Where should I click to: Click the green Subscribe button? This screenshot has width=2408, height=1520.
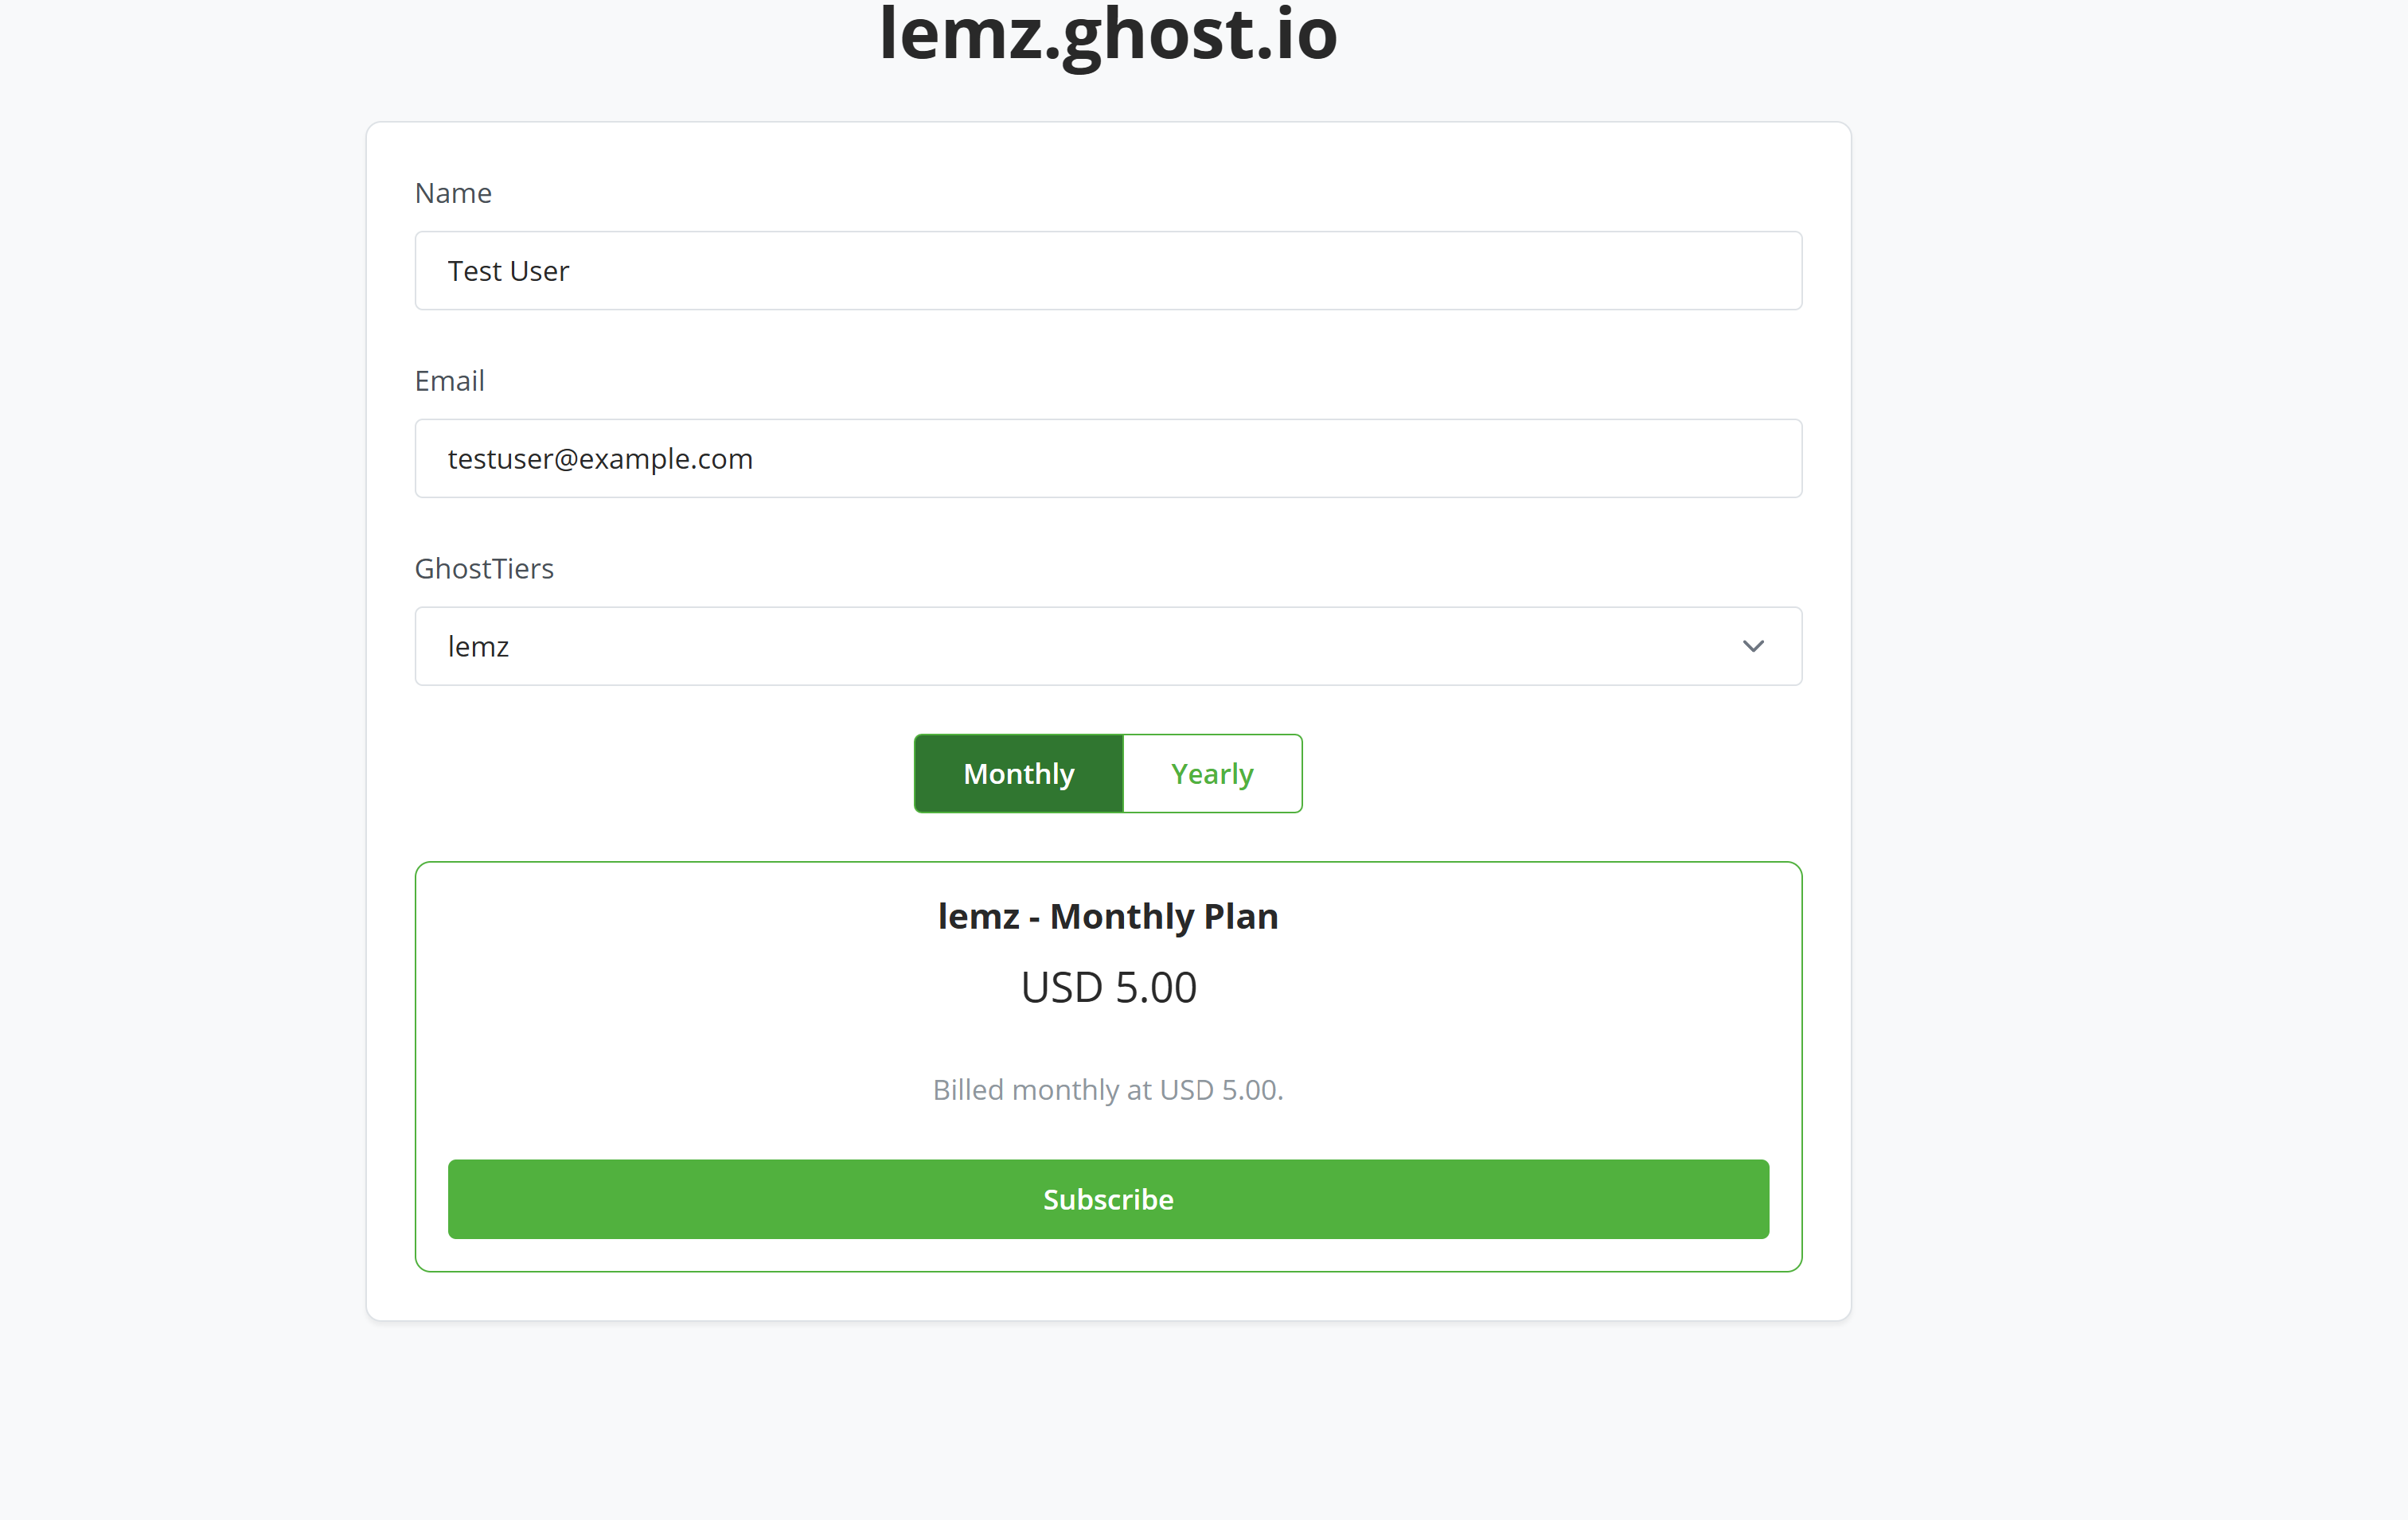[x=1107, y=1199]
